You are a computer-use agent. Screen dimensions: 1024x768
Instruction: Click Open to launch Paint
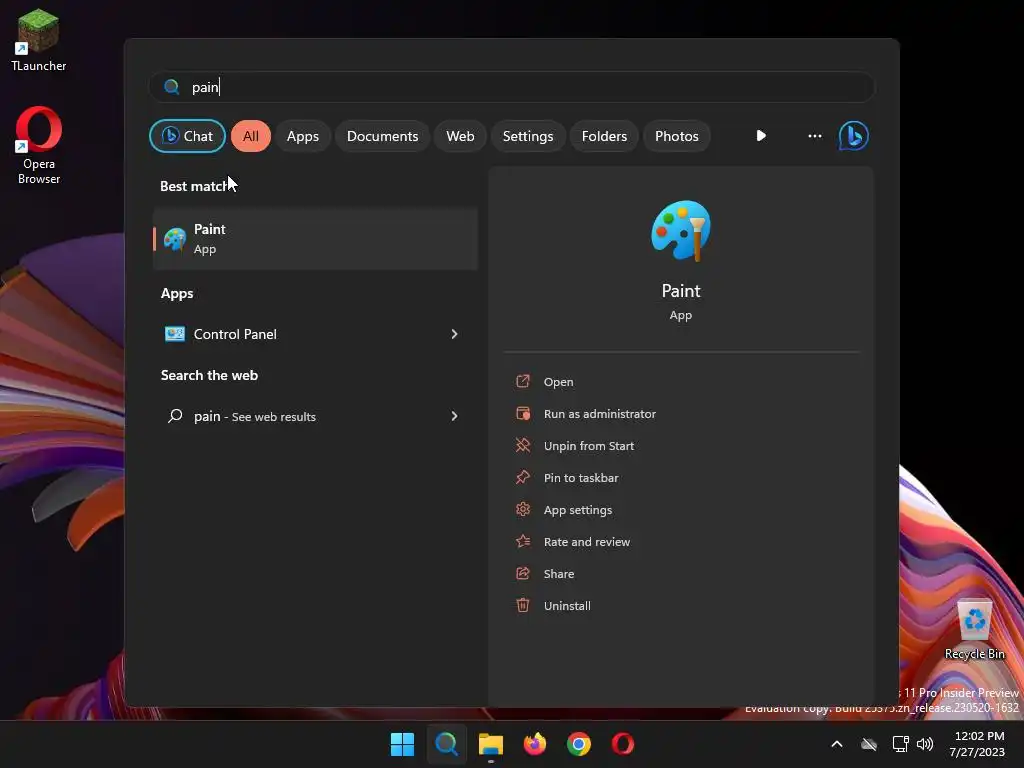coord(558,381)
